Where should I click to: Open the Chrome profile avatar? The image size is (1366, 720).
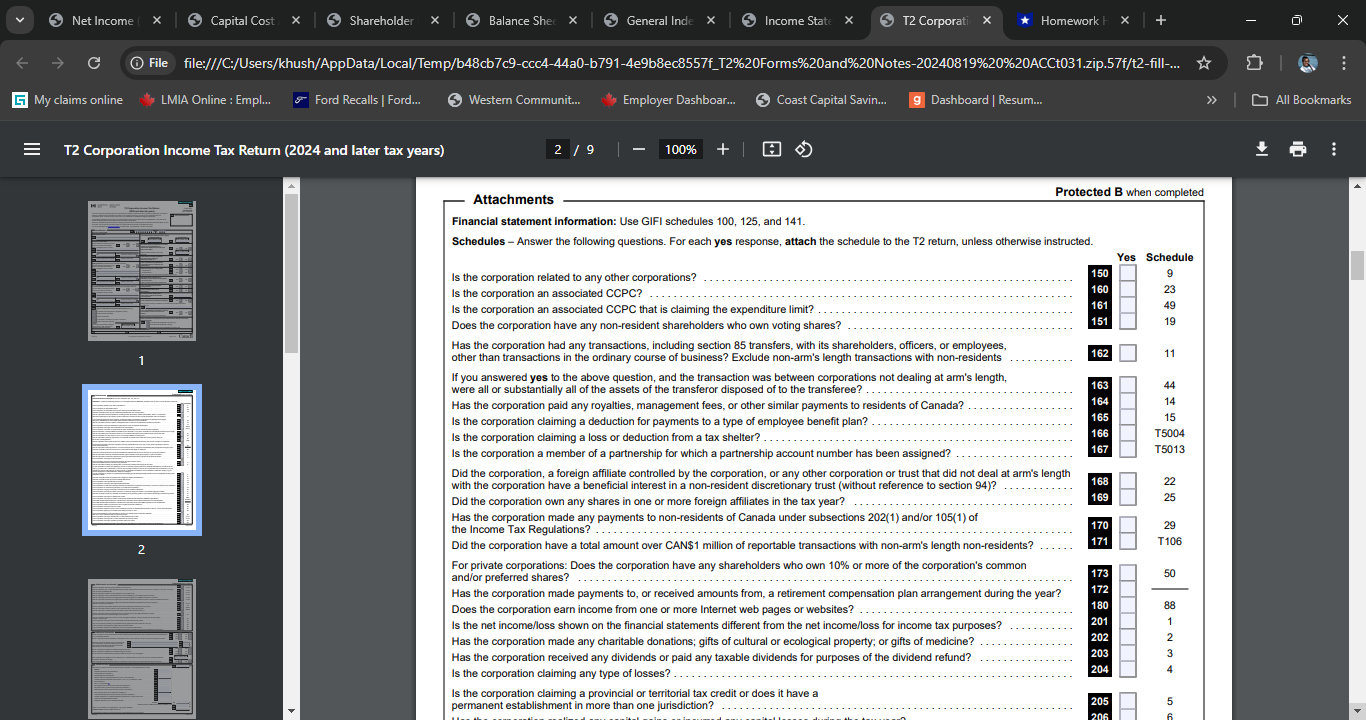pyautogui.click(x=1308, y=63)
